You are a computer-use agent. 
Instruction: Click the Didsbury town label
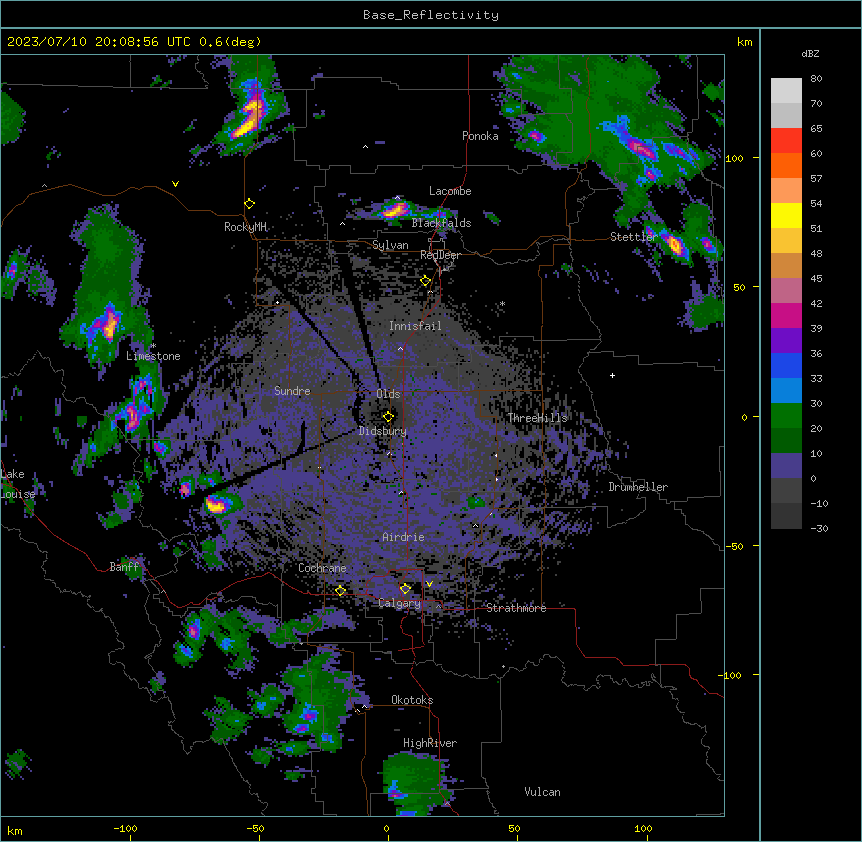coord(383,431)
